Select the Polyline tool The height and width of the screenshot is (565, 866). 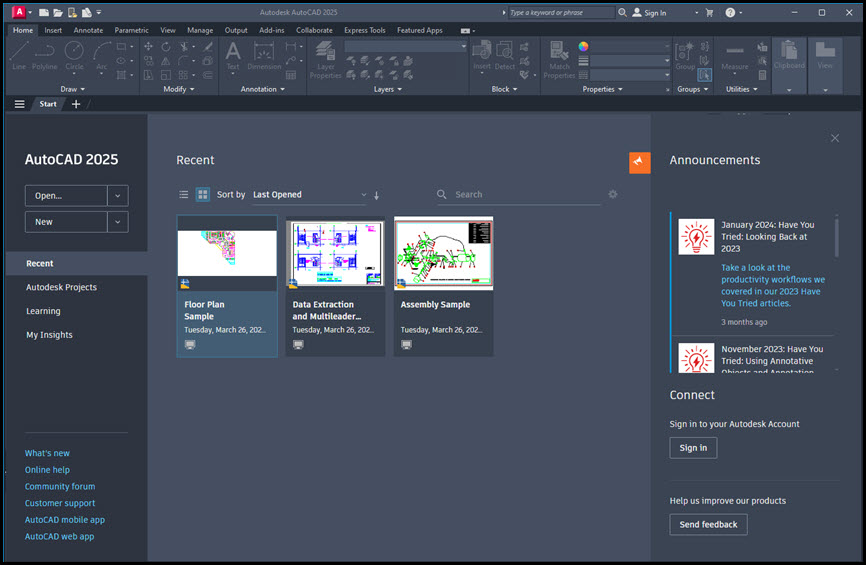[45, 55]
